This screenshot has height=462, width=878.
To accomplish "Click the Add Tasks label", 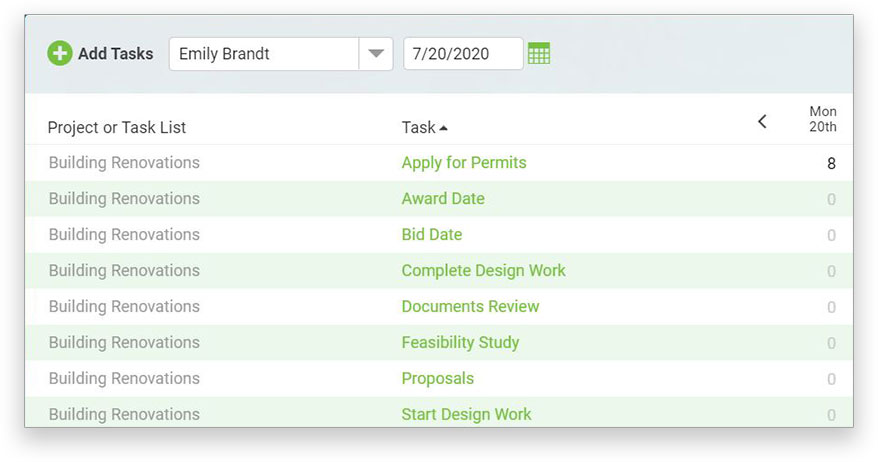I will (115, 54).
